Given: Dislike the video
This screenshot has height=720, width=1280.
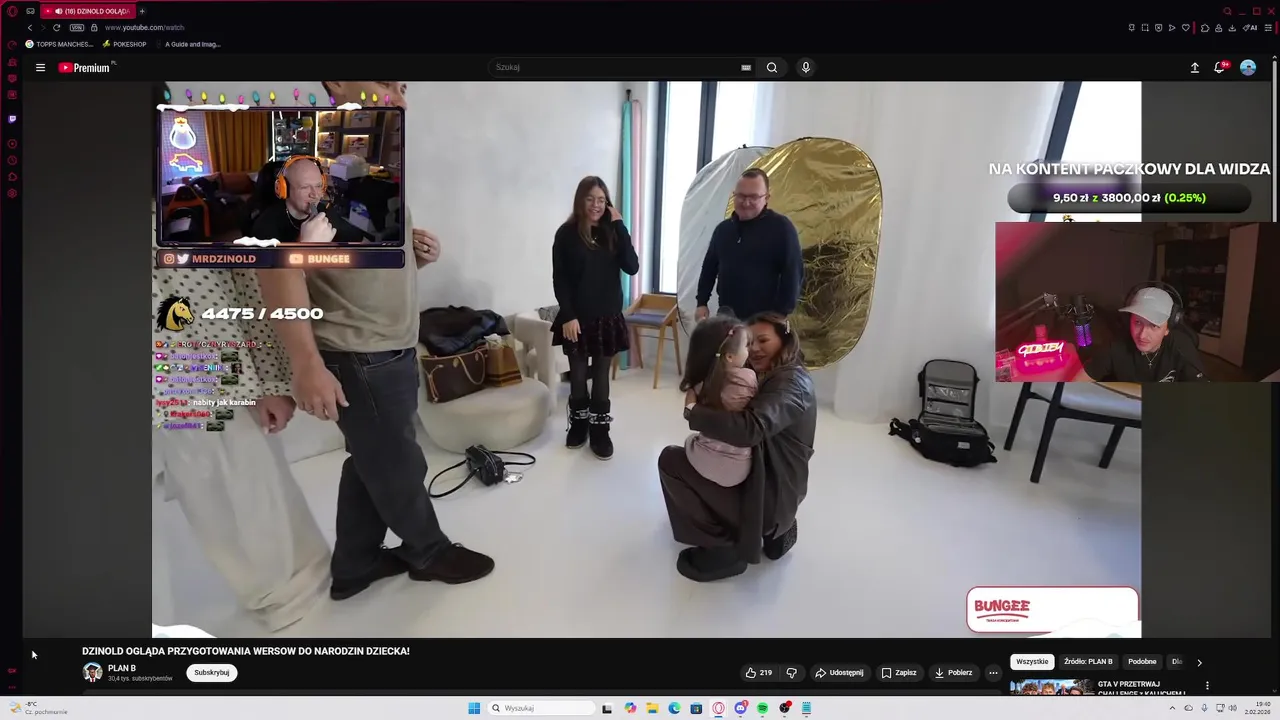Looking at the screenshot, I should click(x=791, y=673).
